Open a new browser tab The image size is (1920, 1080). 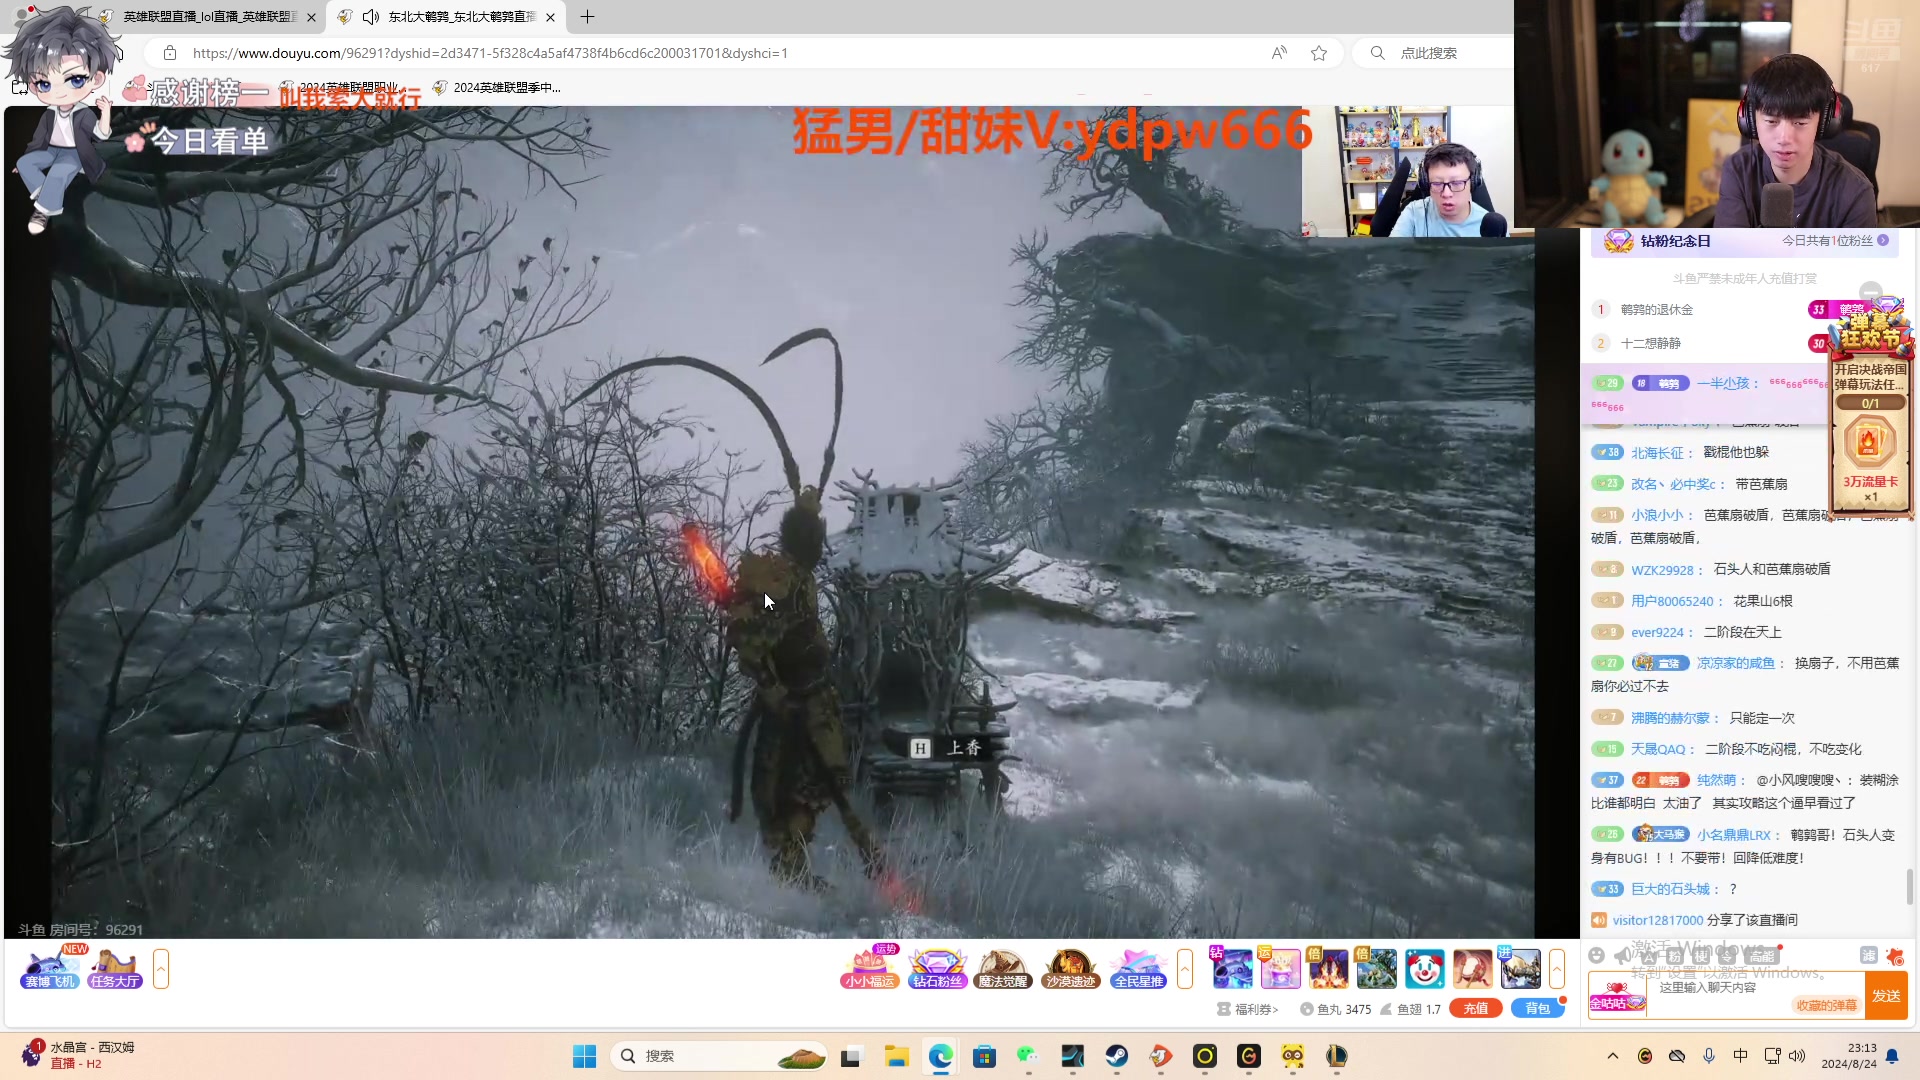point(587,17)
